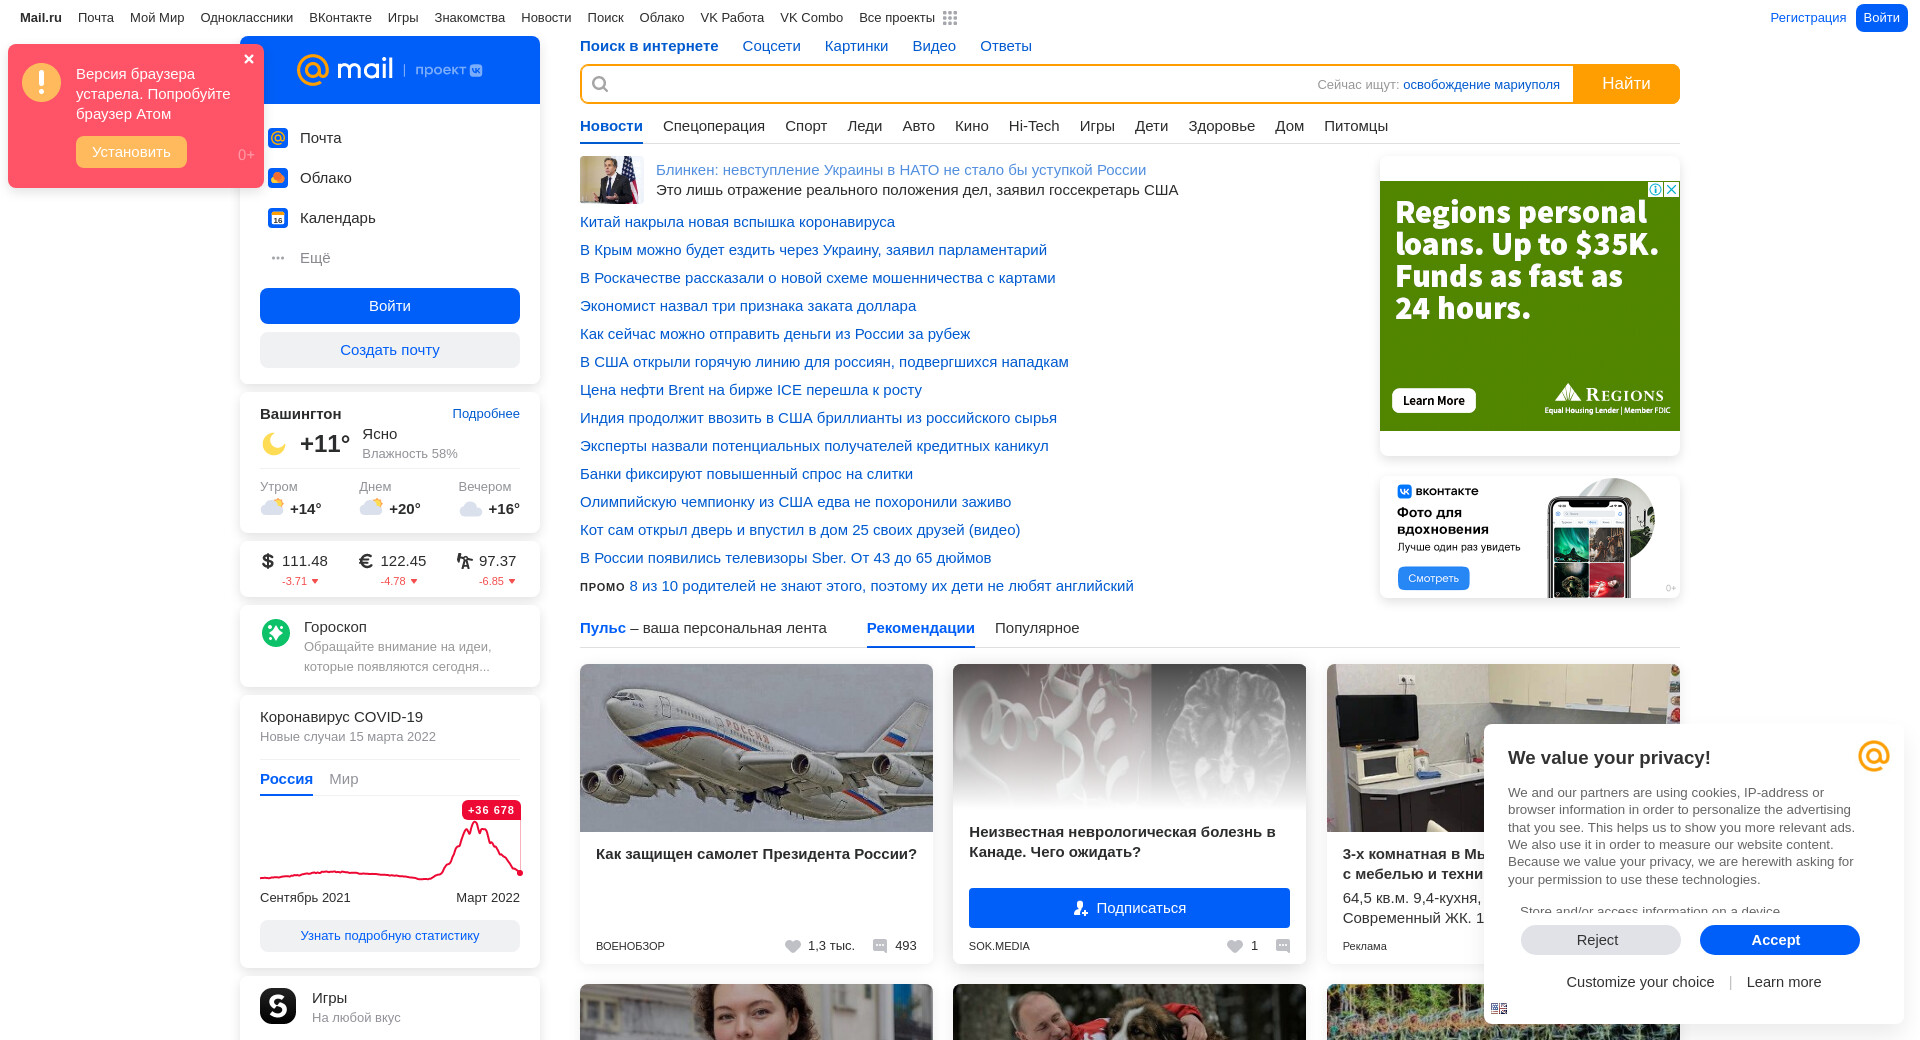
Task: Reject cookies in the privacy dialog
Action: pyautogui.click(x=1599, y=940)
